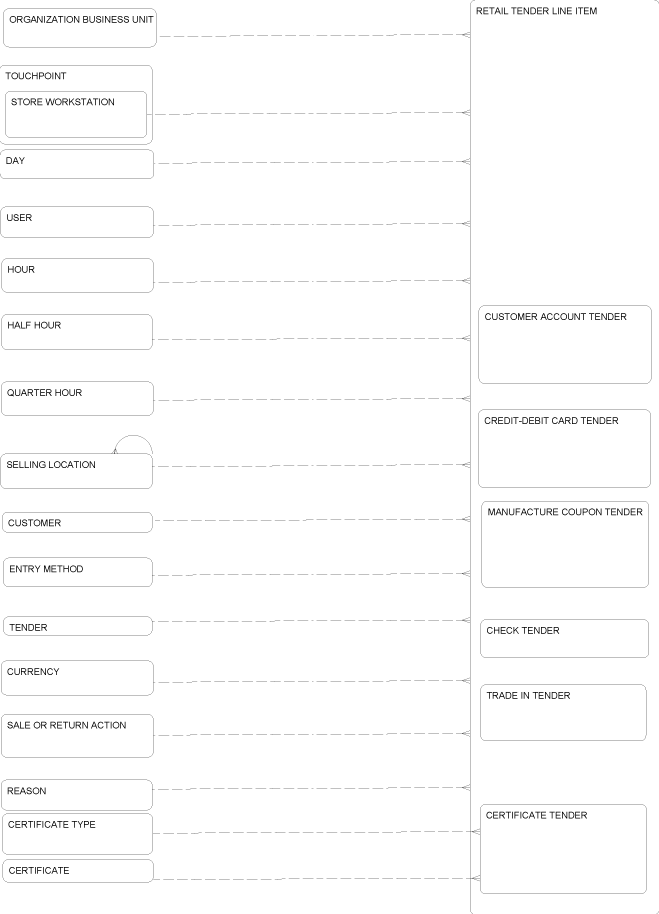Click the HALF HOUR entity

77,332
